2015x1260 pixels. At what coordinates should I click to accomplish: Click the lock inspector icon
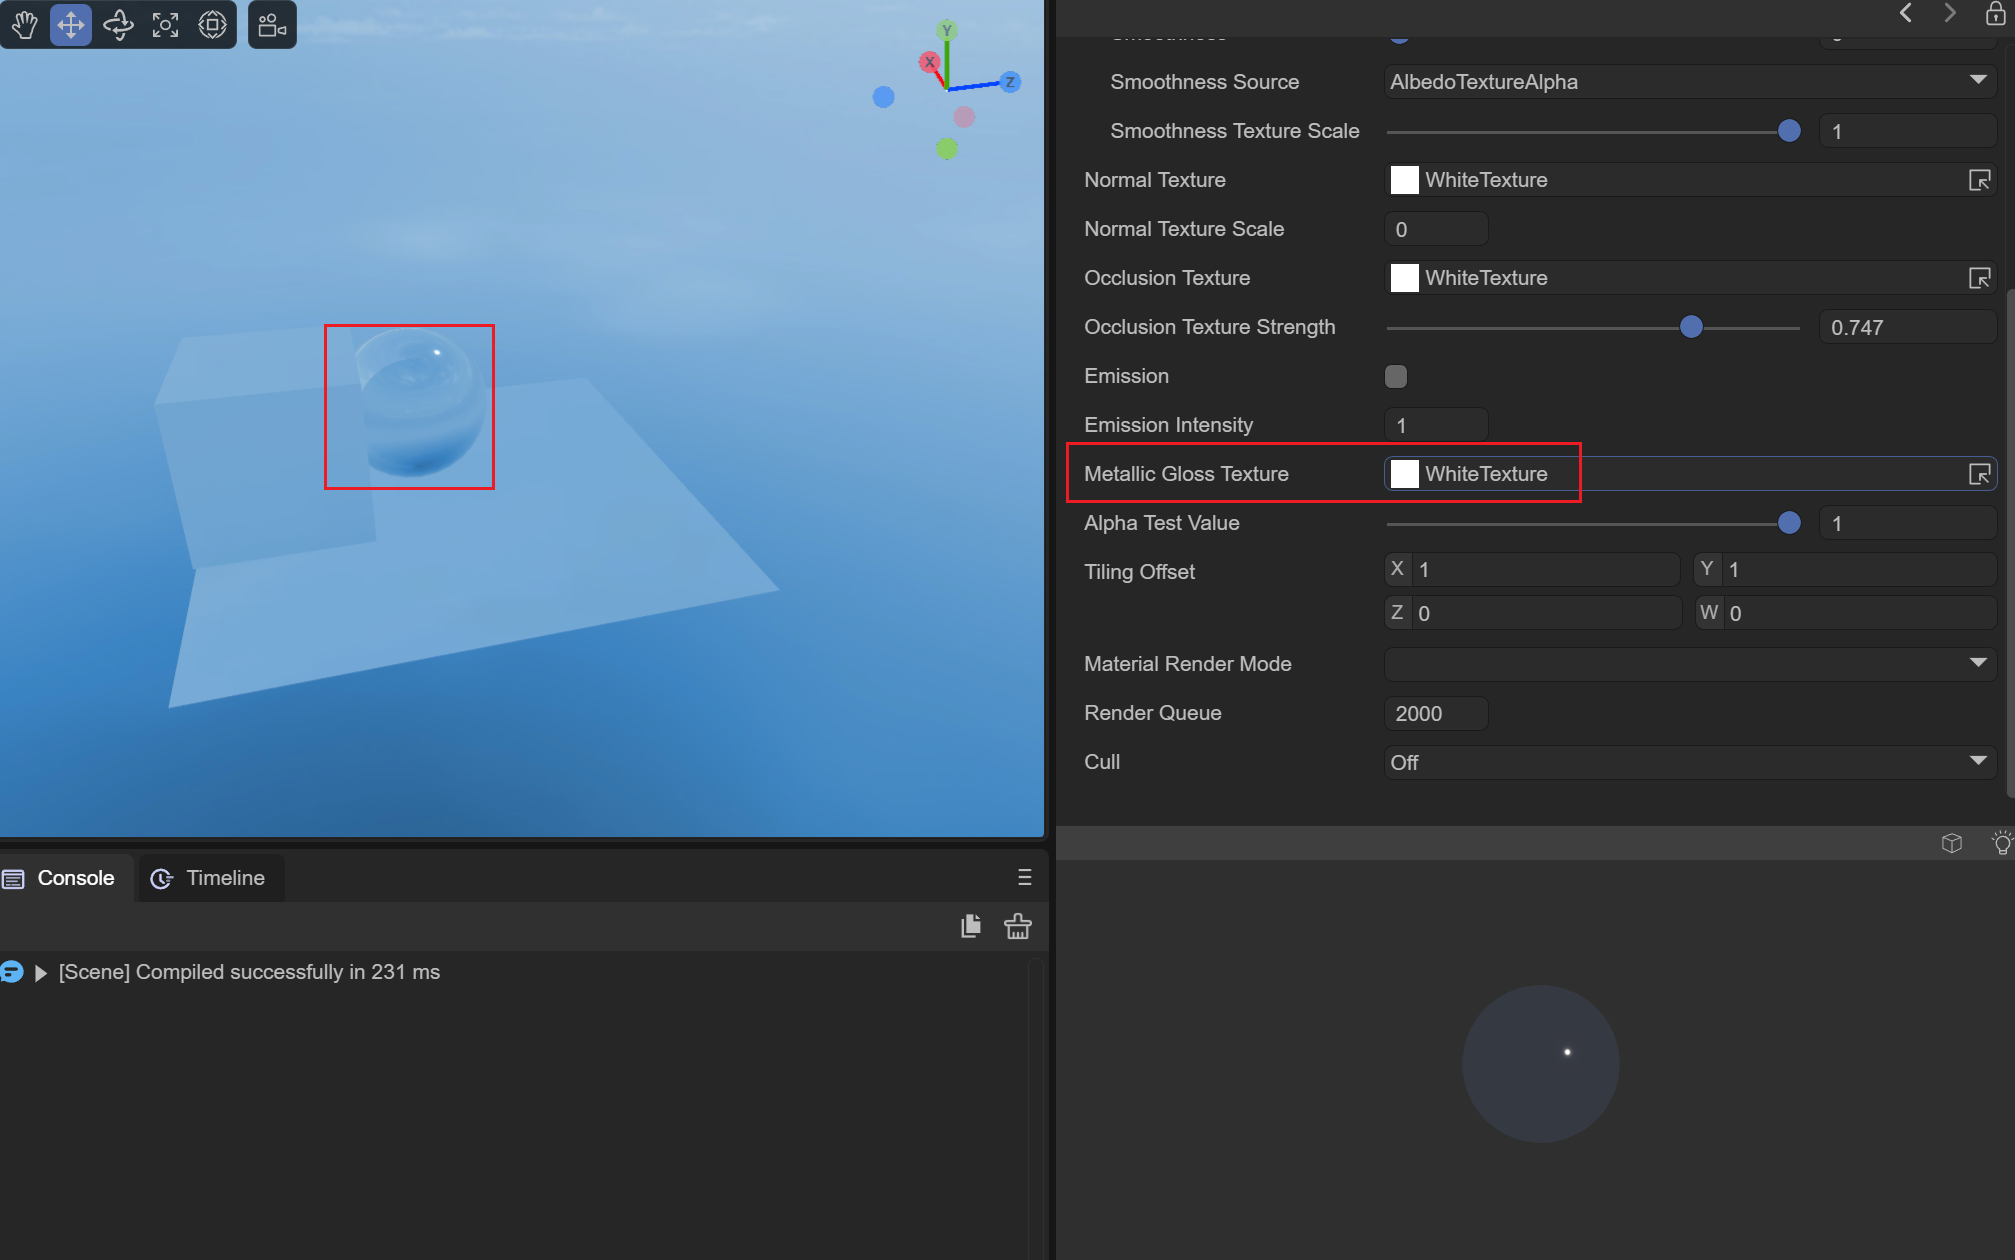1994,13
